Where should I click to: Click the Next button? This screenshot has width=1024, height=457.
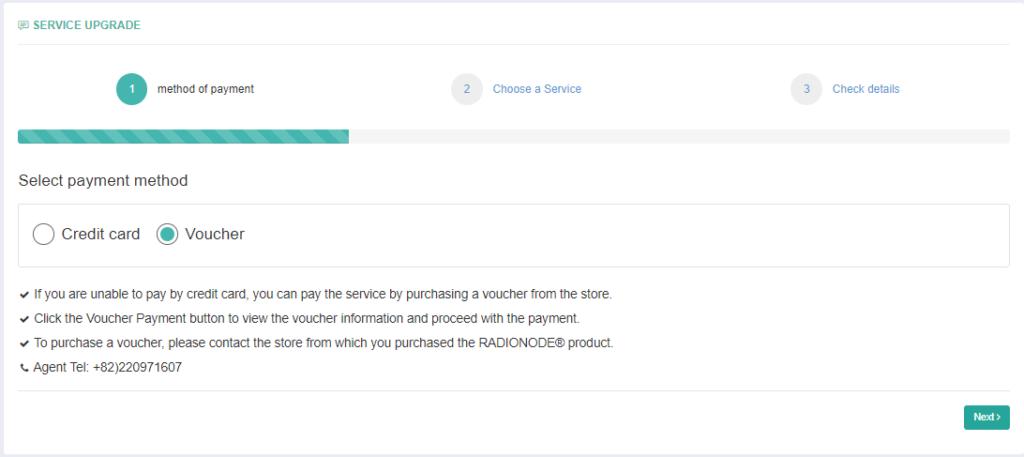point(987,417)
